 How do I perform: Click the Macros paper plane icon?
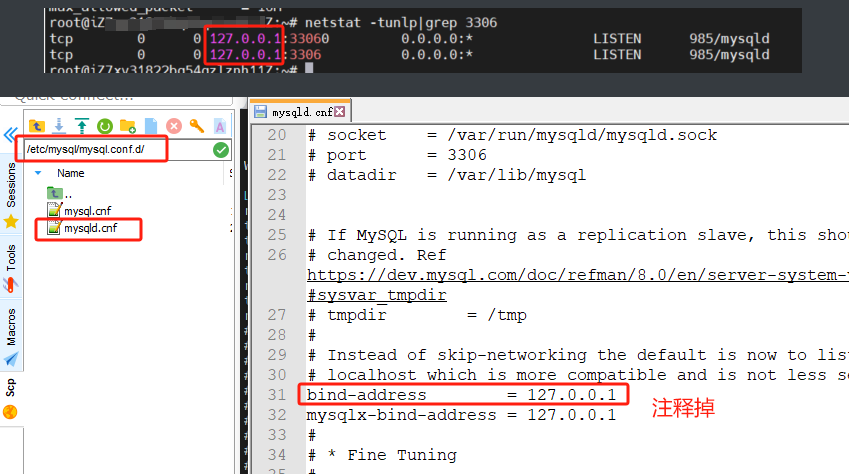(11, 359)
